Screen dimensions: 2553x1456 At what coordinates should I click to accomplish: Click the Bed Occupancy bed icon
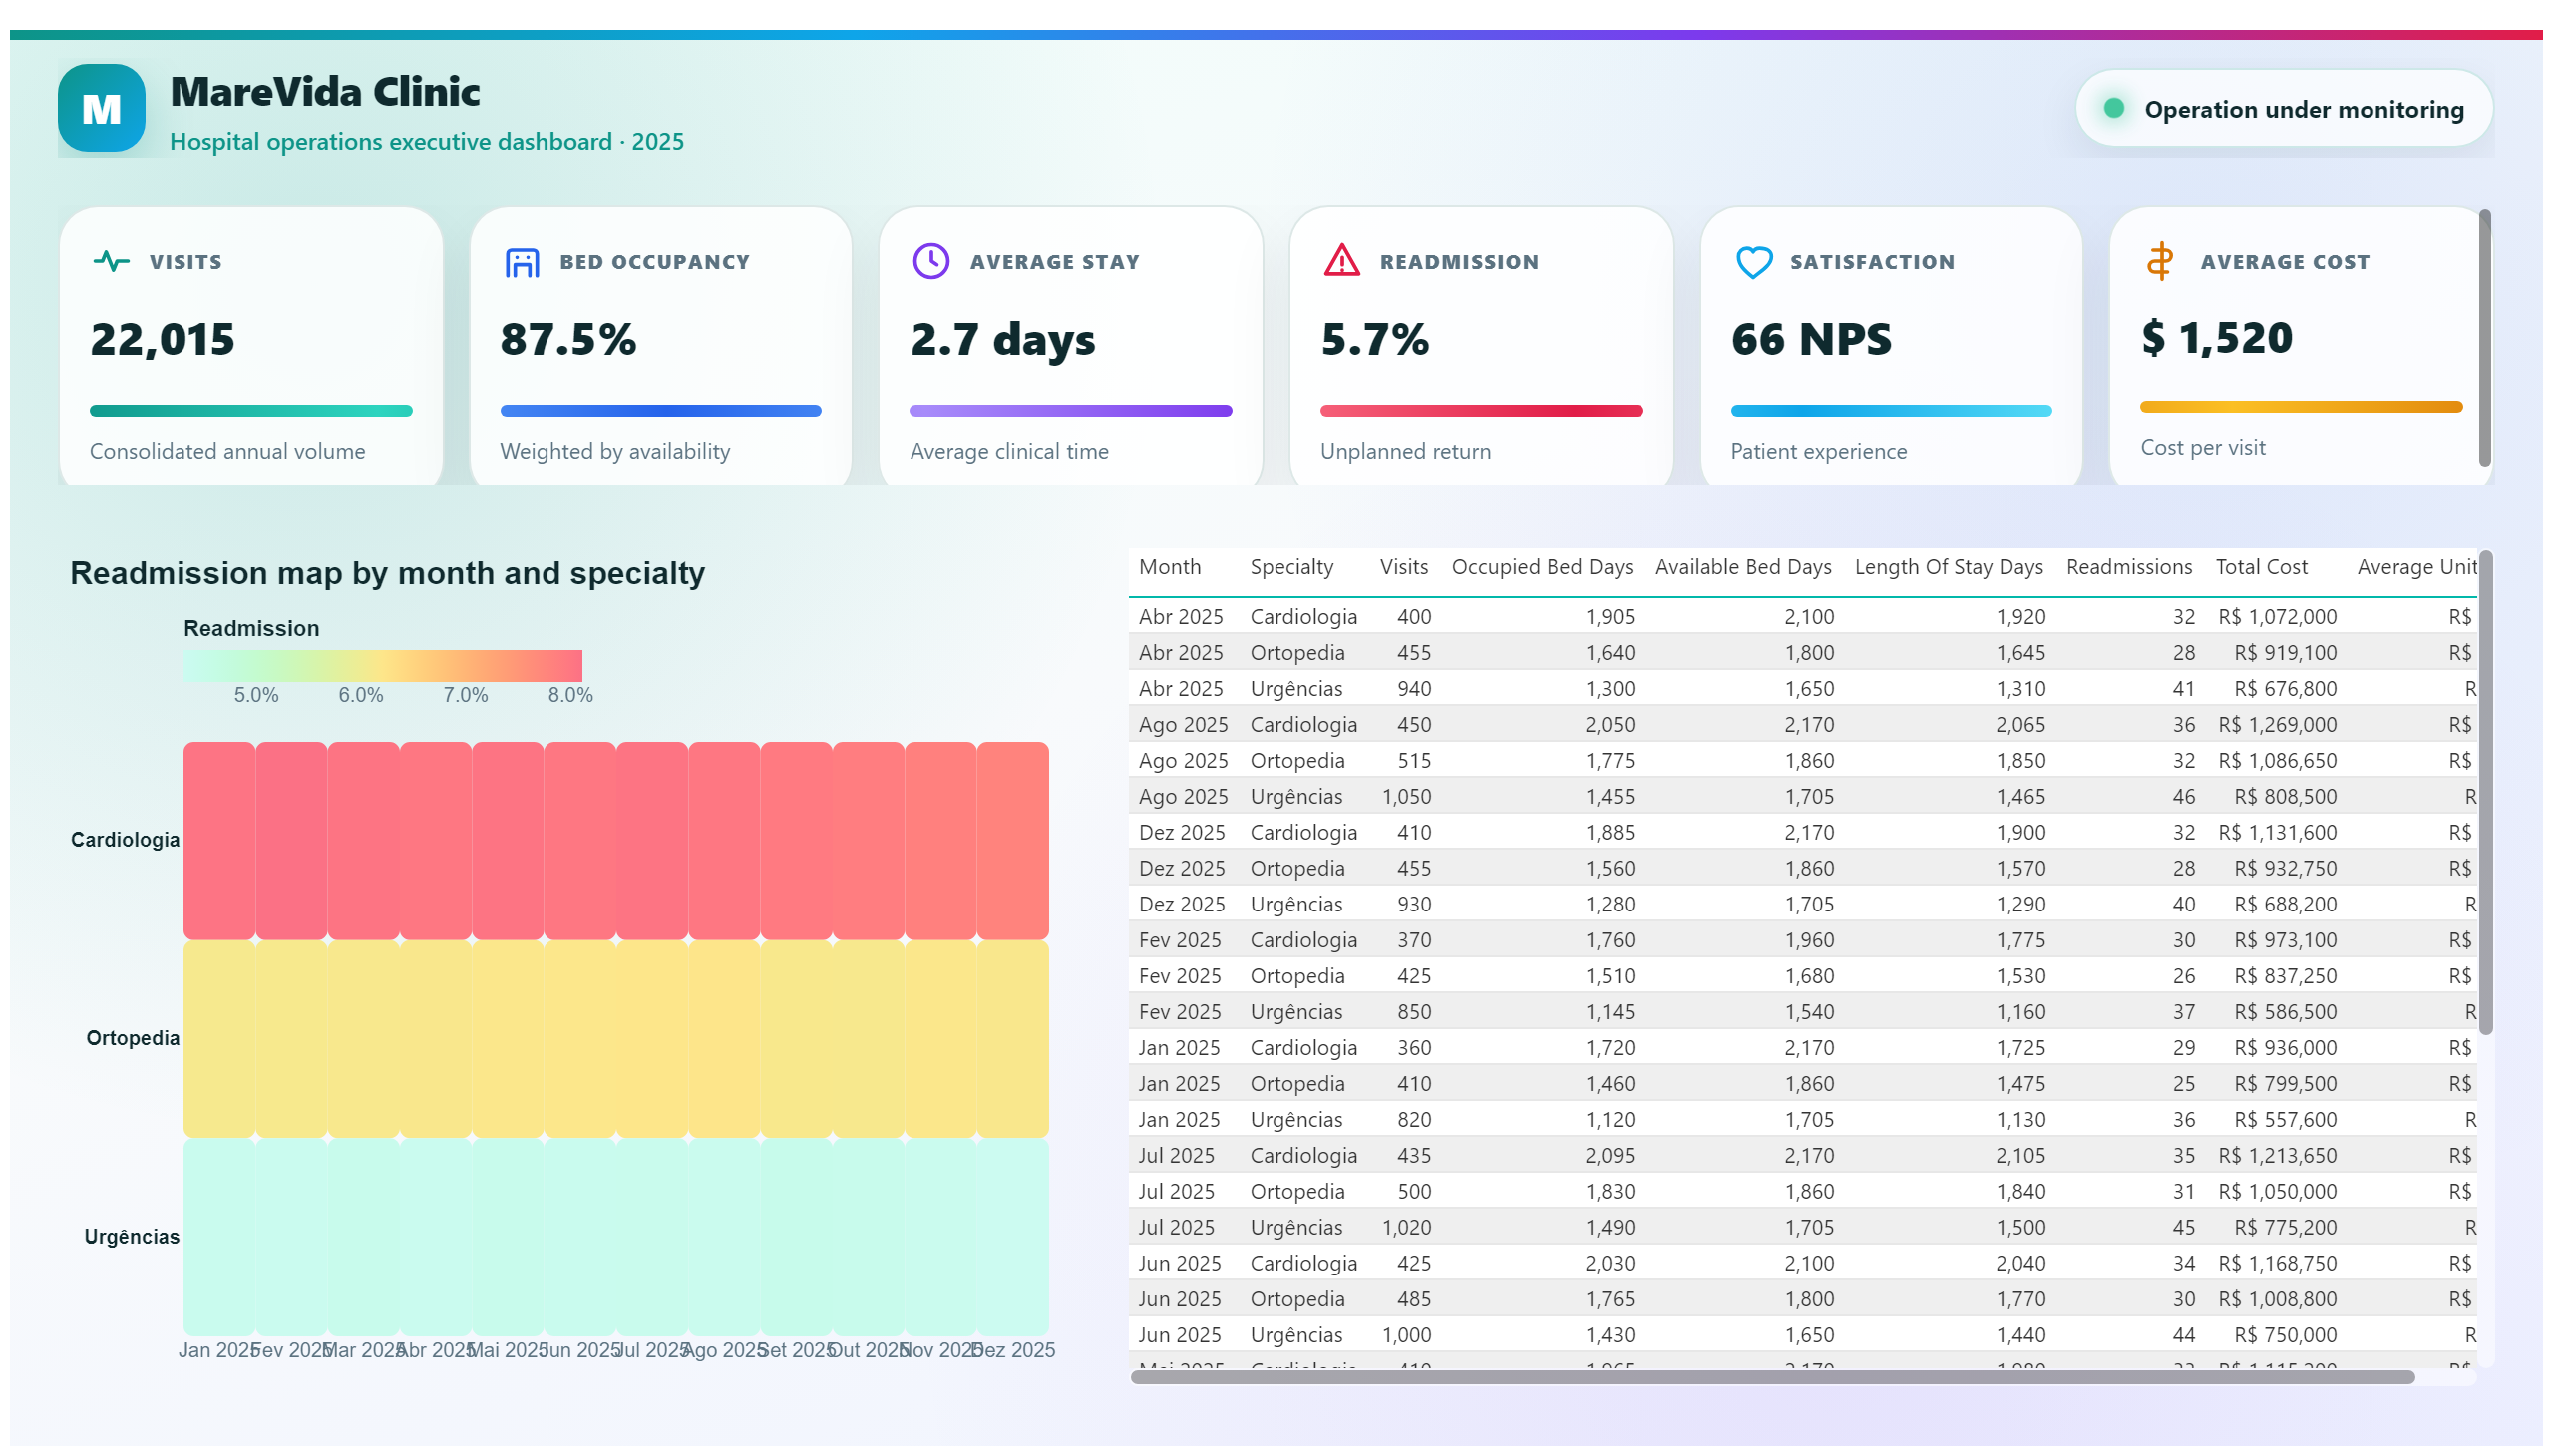[522, 262]
